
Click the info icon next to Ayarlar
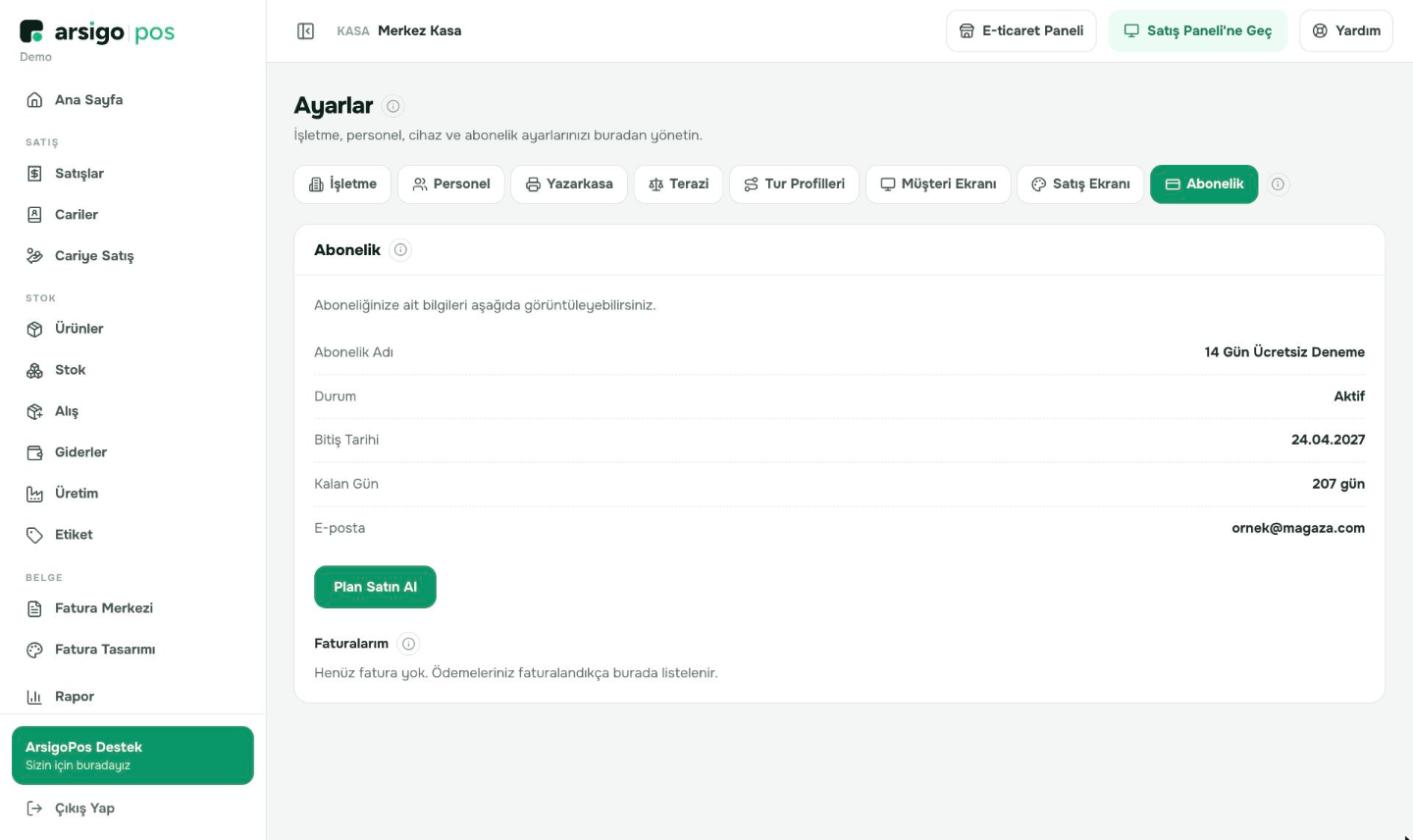click(x=393, y=106)
